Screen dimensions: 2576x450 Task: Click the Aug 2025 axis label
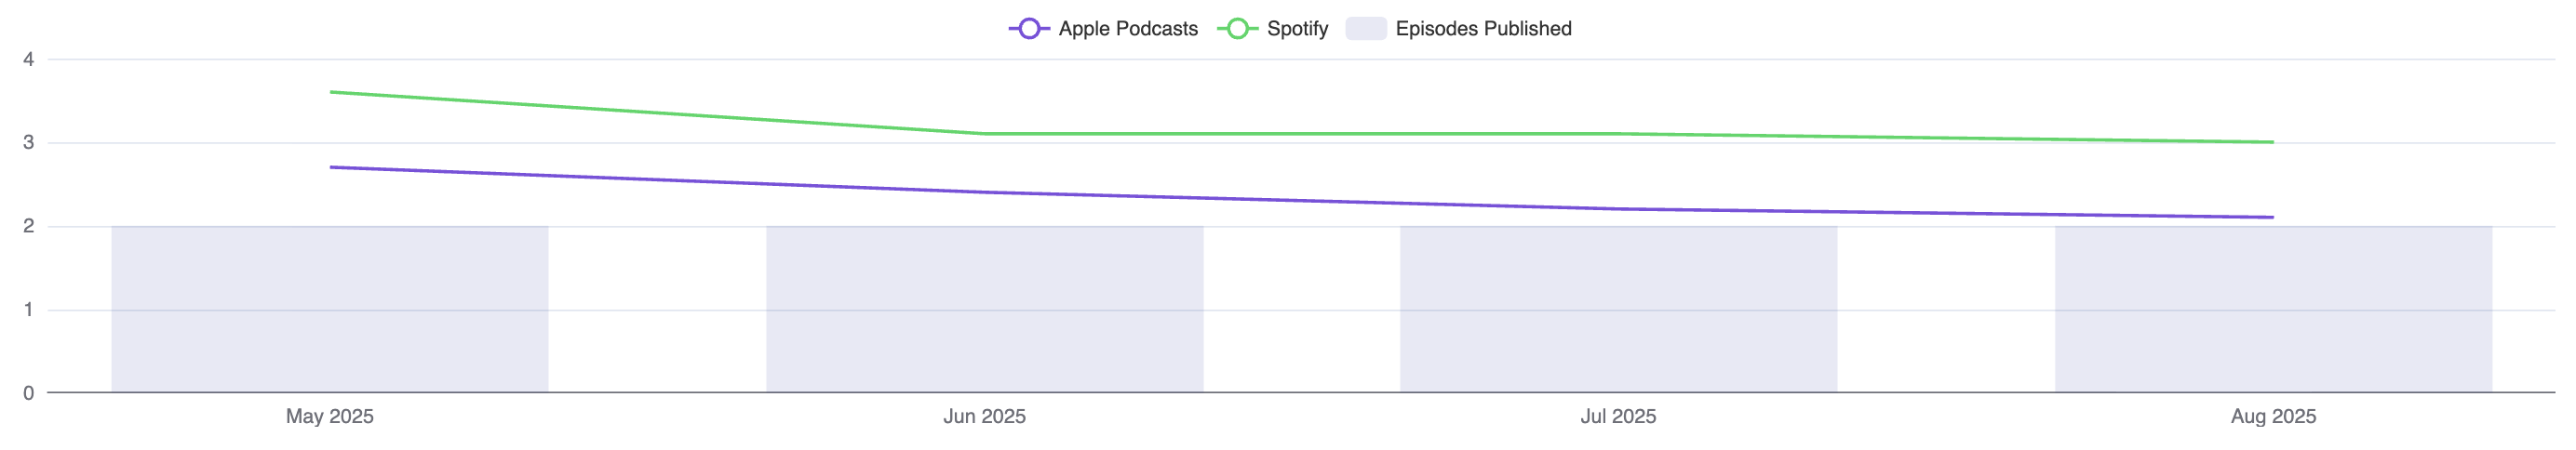(2273, 416)
